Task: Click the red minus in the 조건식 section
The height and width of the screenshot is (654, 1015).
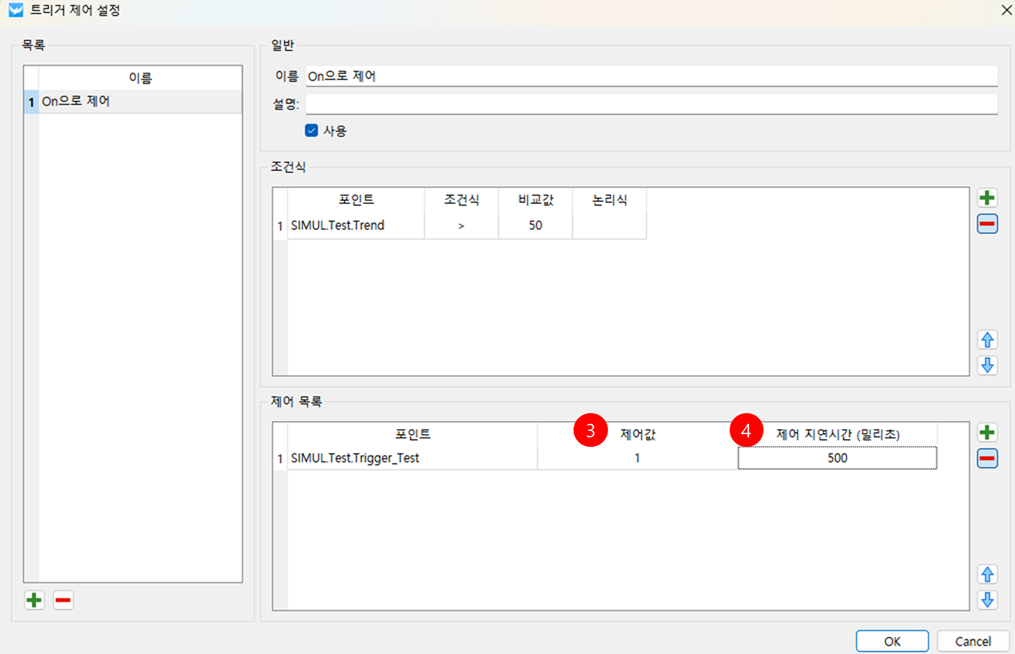Action: (x=987, y=224)
